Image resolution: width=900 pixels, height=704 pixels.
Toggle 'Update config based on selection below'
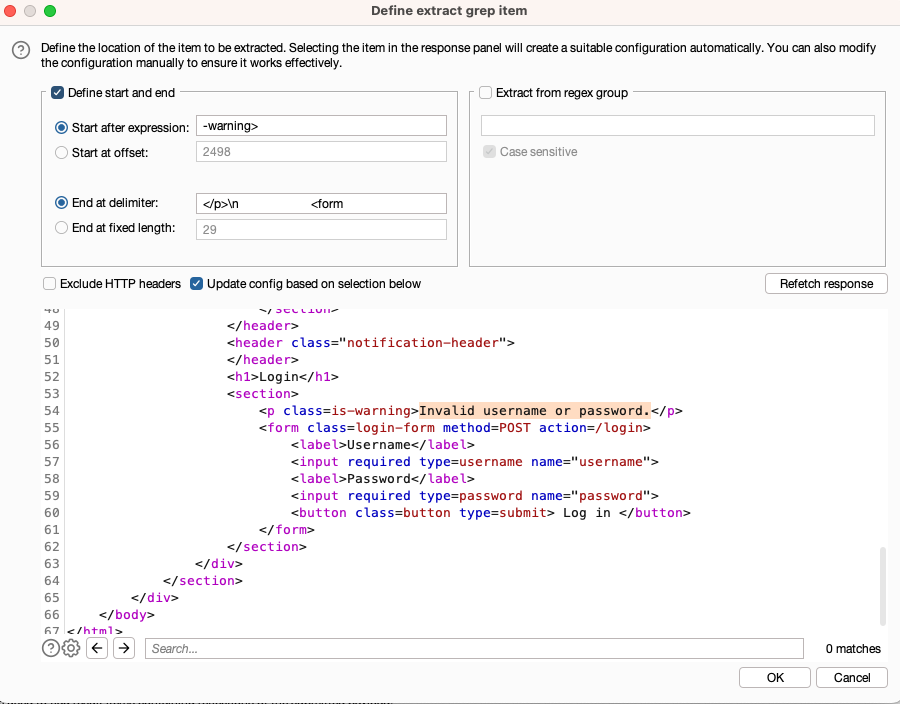(x=196, y=283)
